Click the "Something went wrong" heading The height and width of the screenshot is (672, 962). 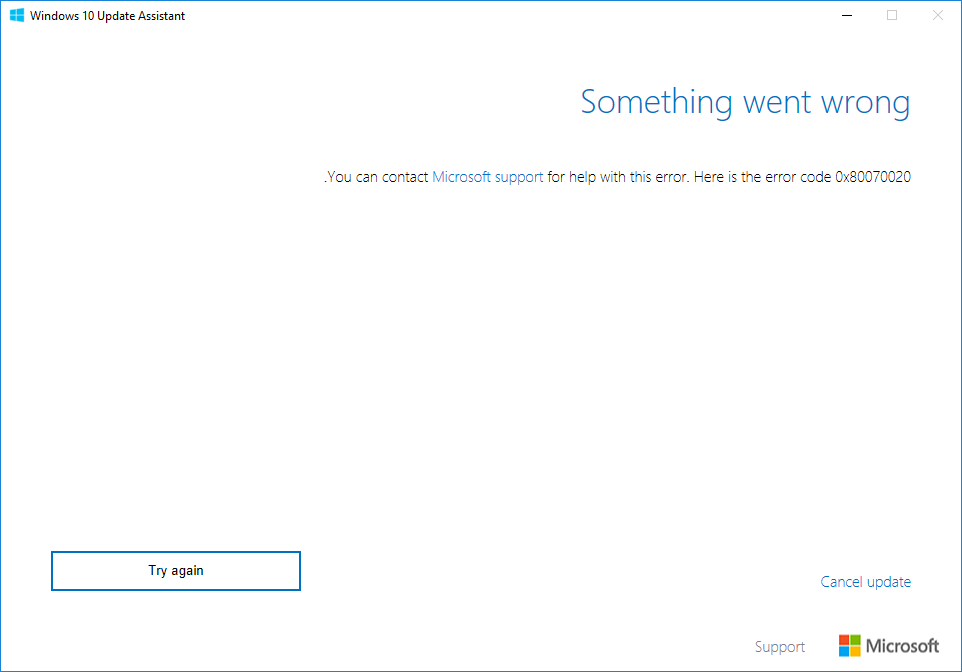pyautogui.click(x=745, y=102)
